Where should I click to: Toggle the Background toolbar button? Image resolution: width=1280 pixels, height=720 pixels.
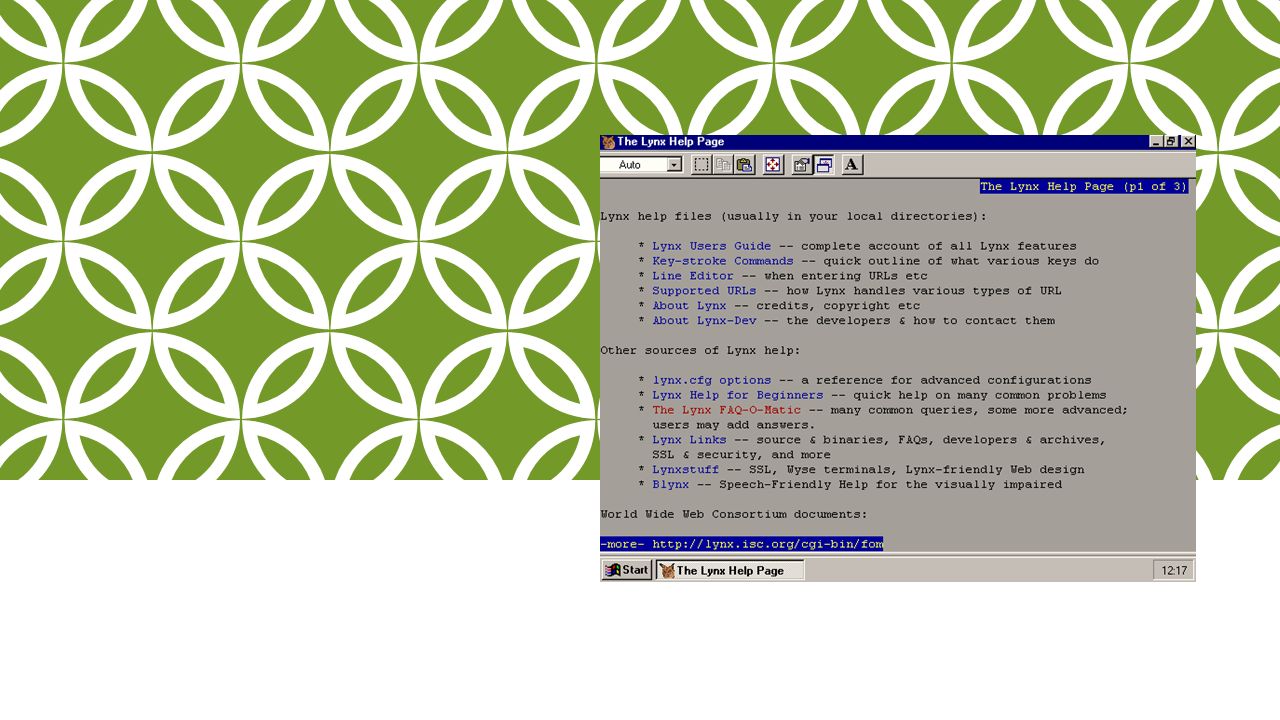pyautogui.click(x=824, y=165)
